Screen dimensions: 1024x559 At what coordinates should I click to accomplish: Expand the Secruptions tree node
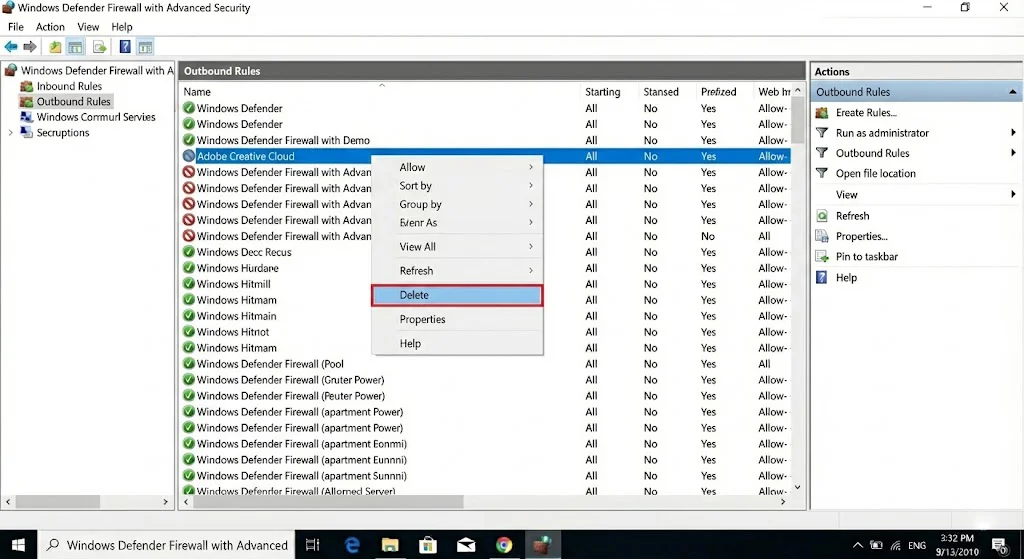(11, 133)
